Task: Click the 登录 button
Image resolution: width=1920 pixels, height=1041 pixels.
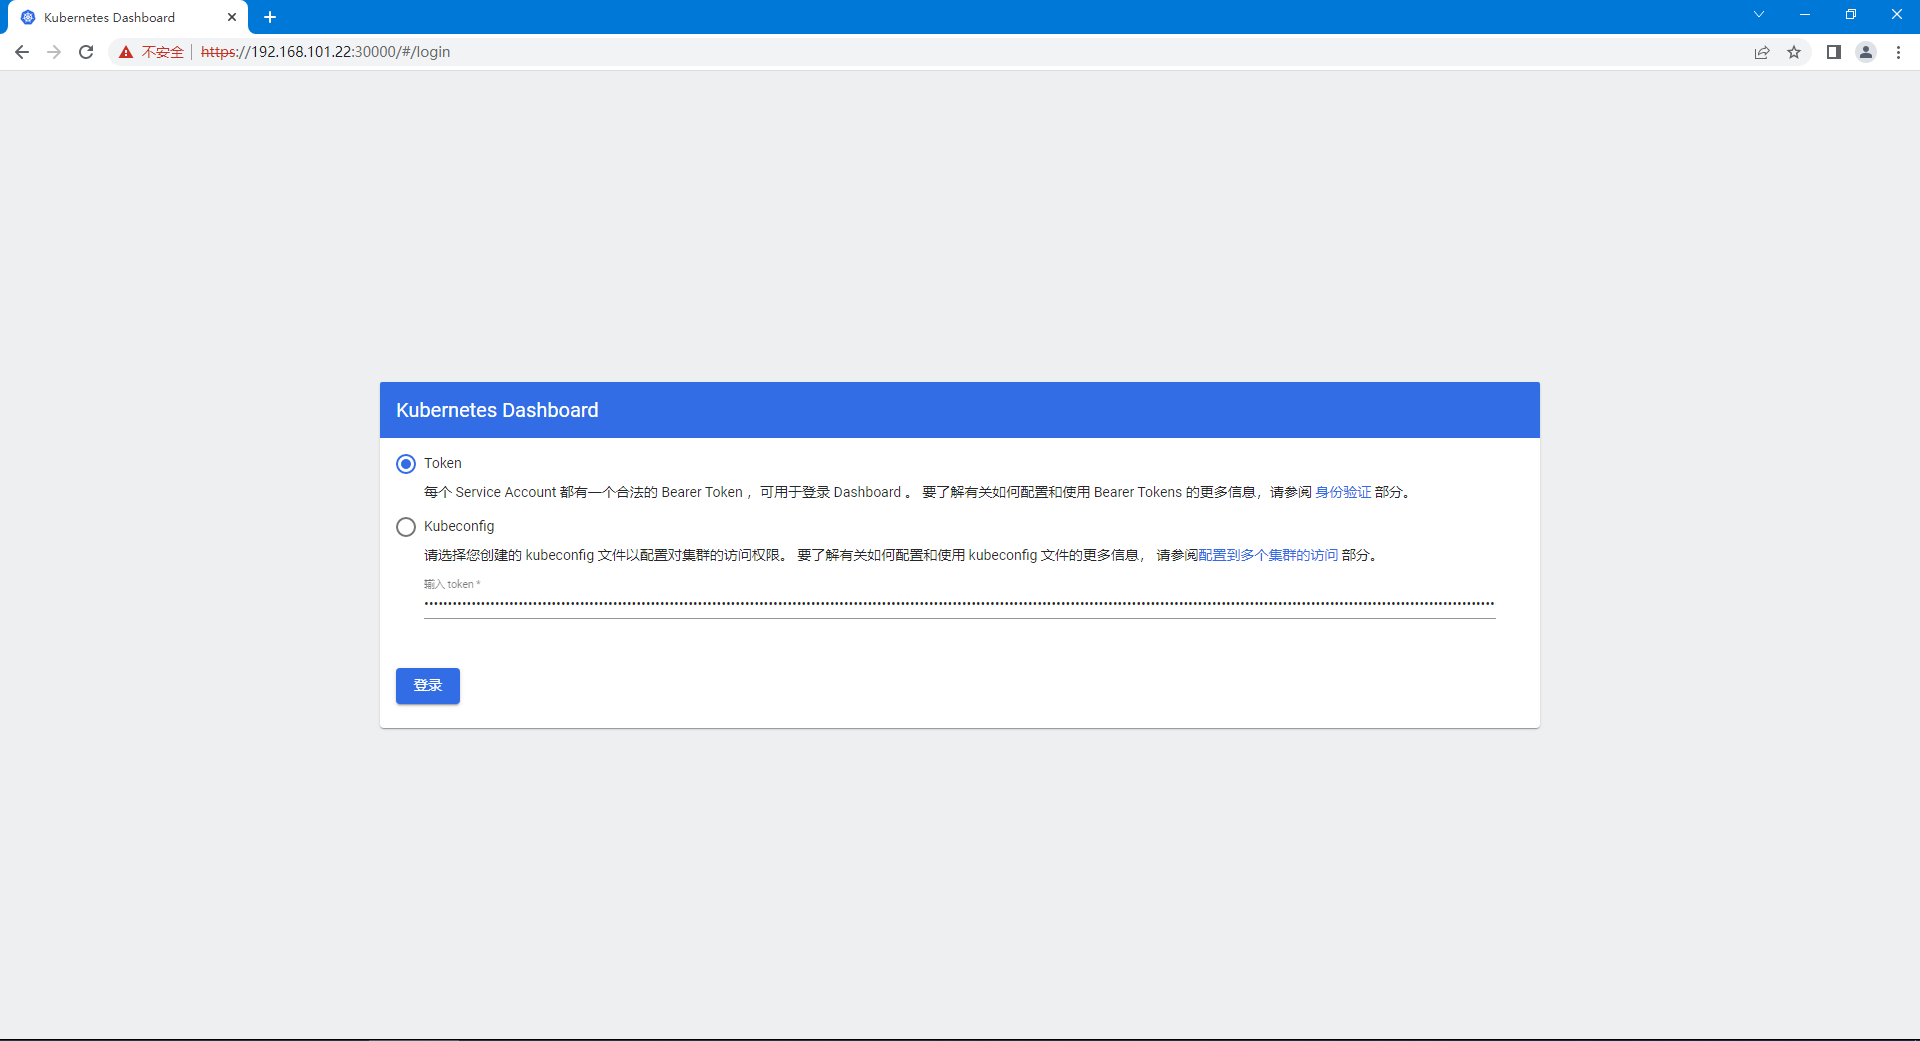Action: 428,686
